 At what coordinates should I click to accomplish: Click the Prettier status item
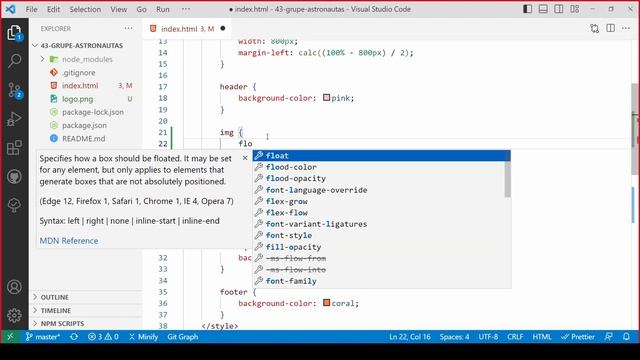point(578,337)
